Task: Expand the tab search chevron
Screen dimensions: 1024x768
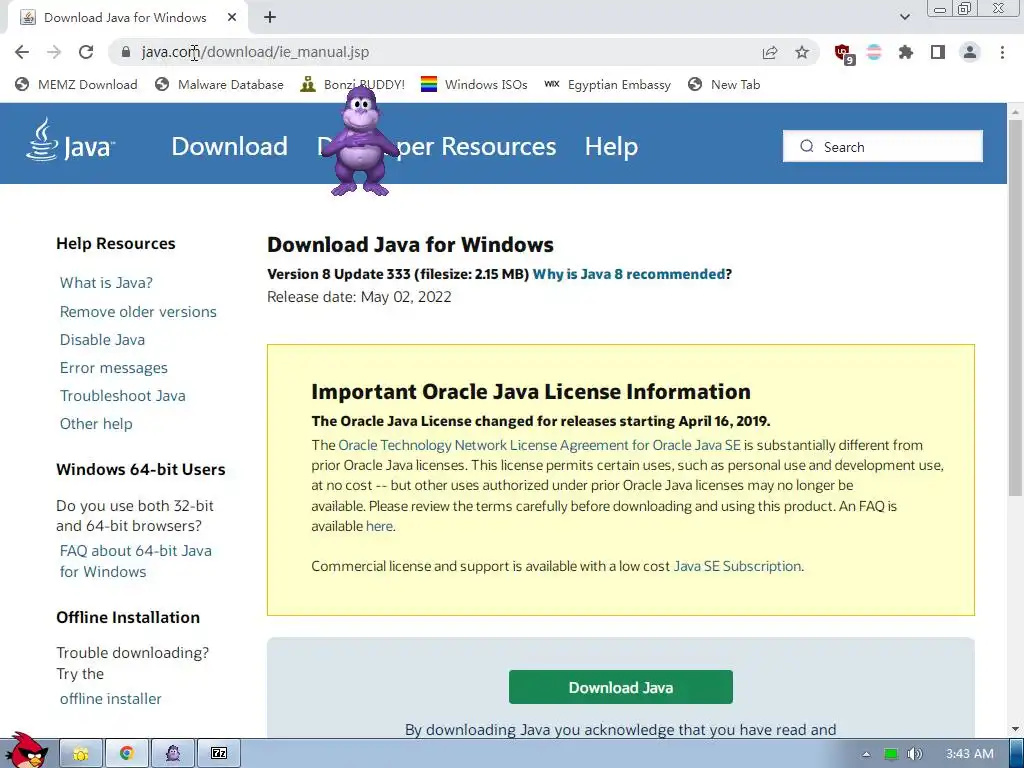Action: (x=904, y=17)
